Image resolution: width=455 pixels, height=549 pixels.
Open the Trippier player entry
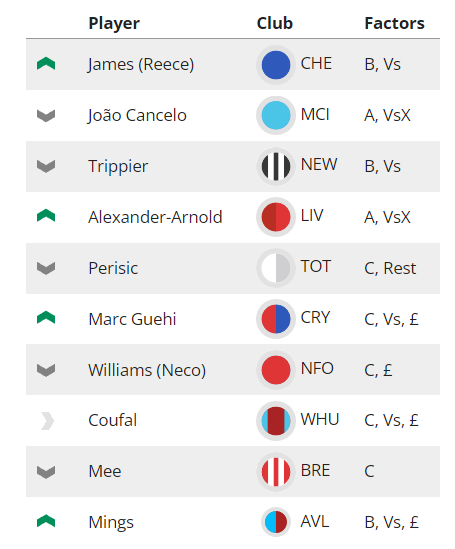click(x=118, y=166)
